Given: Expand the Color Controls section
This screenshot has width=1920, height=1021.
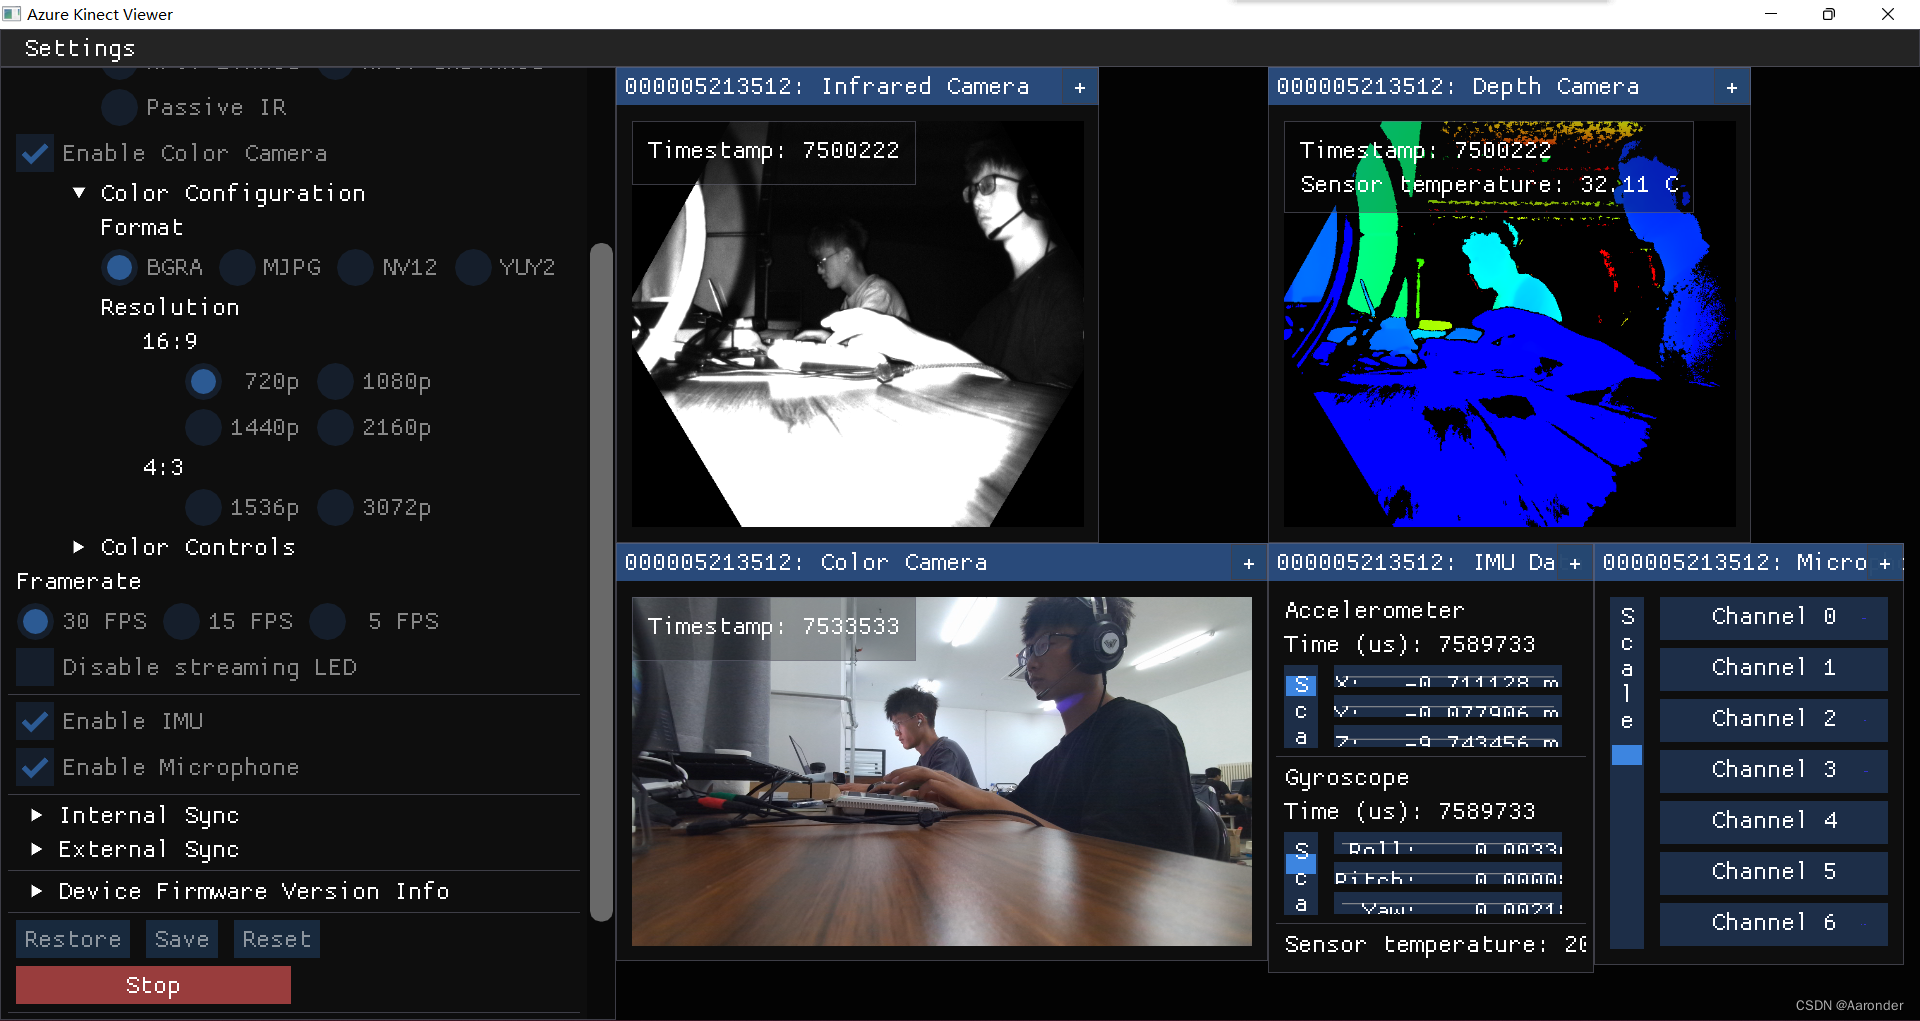Looking at the screenshot, I should click(x=79, y=547).
